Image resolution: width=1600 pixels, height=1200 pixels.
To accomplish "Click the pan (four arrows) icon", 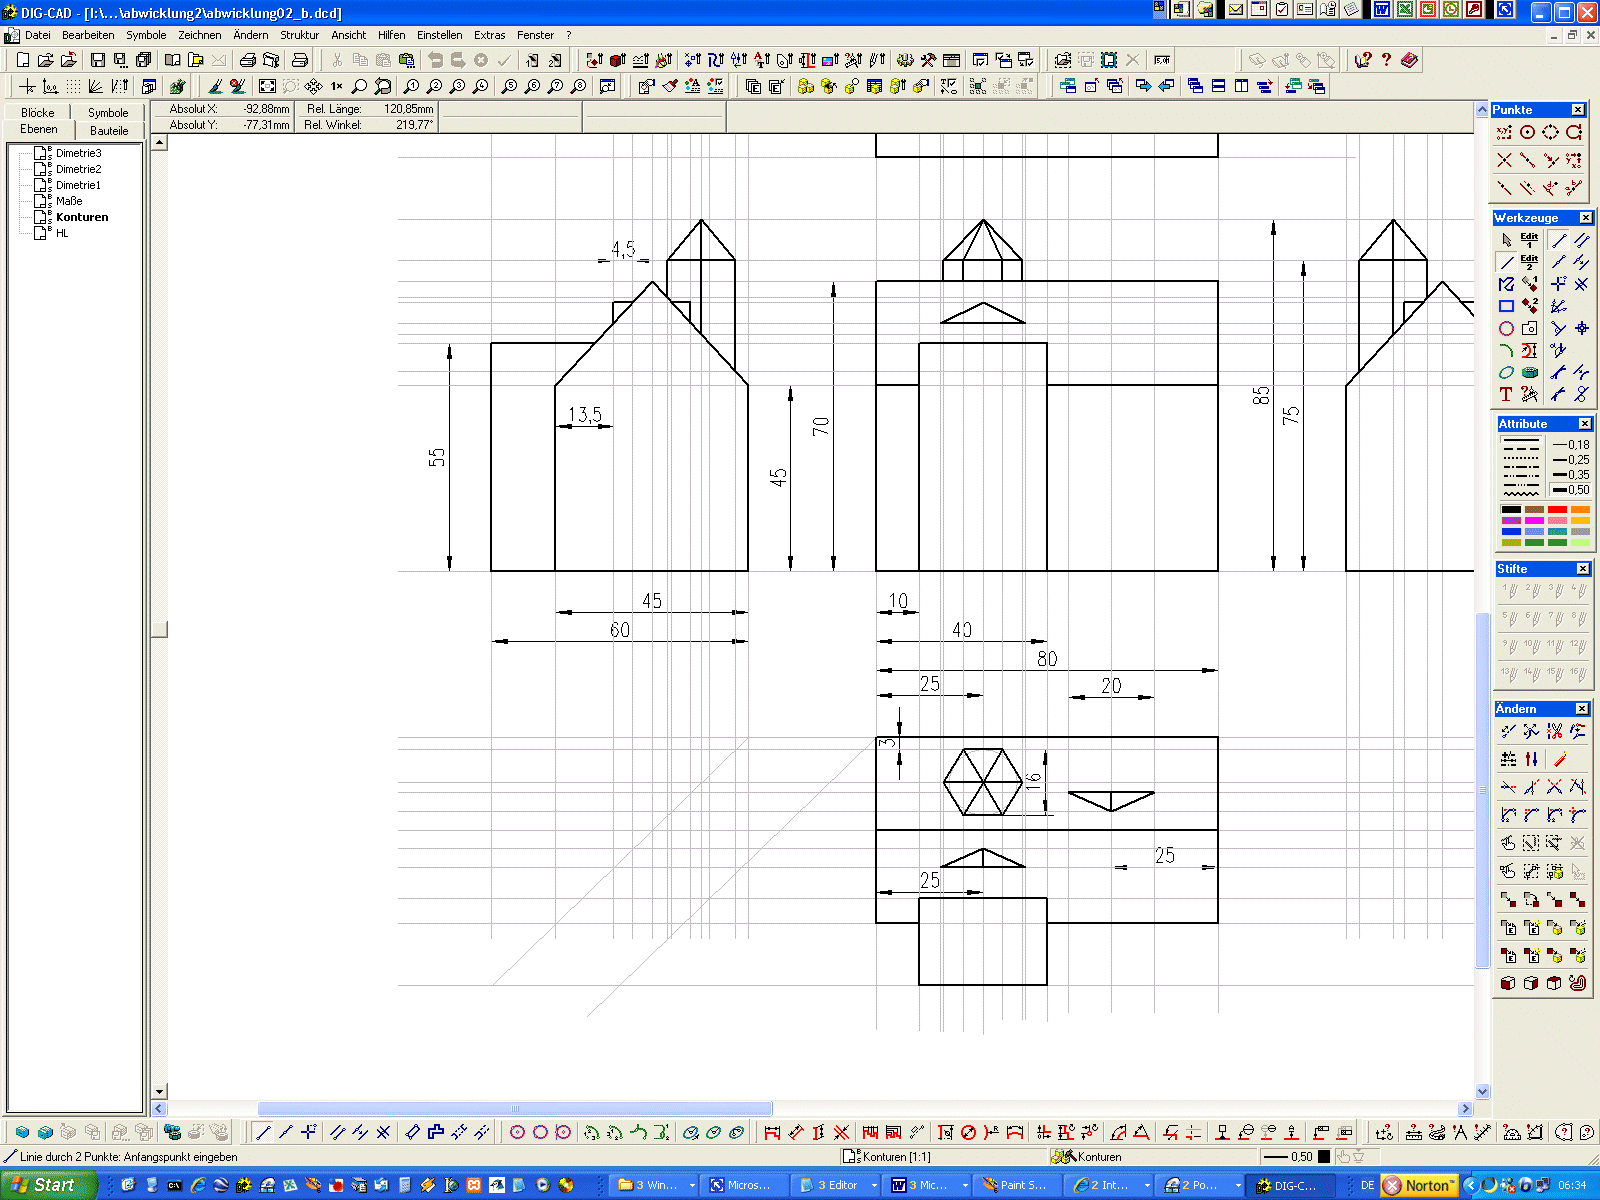I will (314, 87).
